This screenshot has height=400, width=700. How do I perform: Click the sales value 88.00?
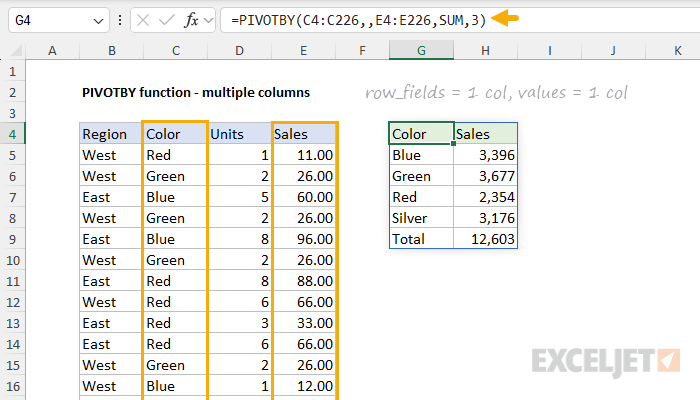click(x=304, y=281)
